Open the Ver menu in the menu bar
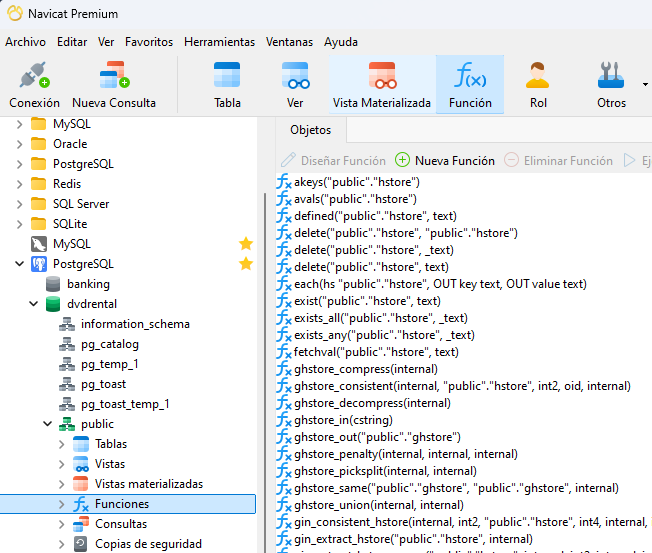 pyautogui.click(x=106, y=42)
